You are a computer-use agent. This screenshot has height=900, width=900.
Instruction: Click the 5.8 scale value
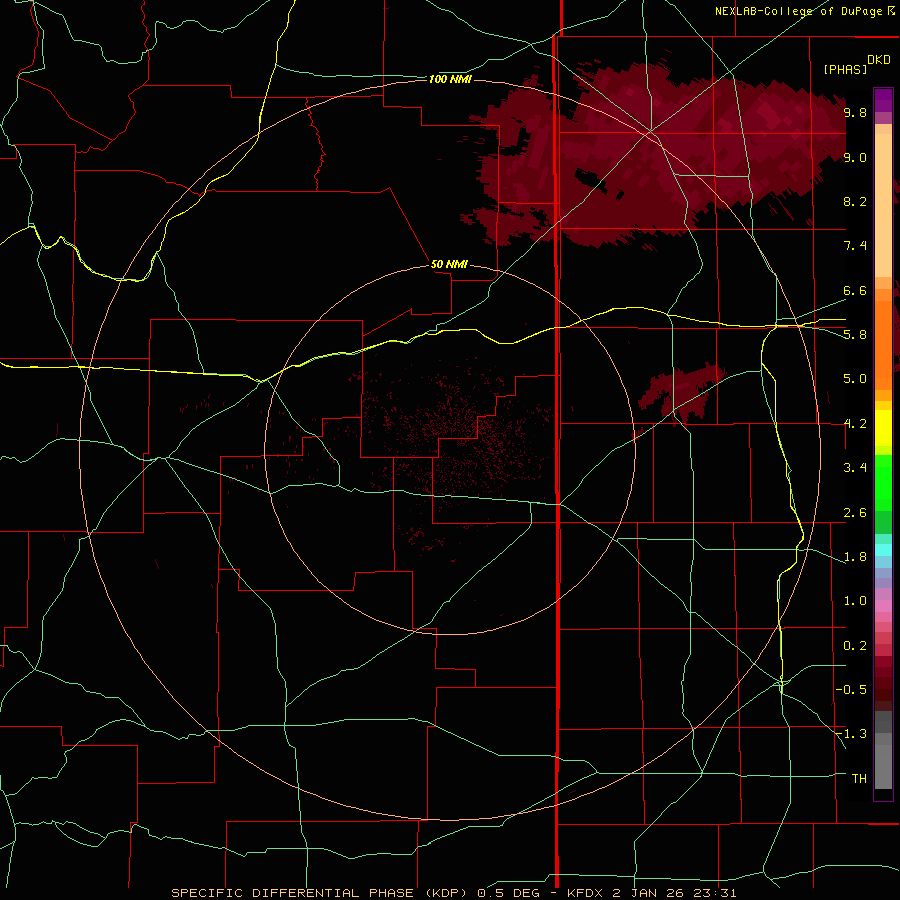[855, 335]
